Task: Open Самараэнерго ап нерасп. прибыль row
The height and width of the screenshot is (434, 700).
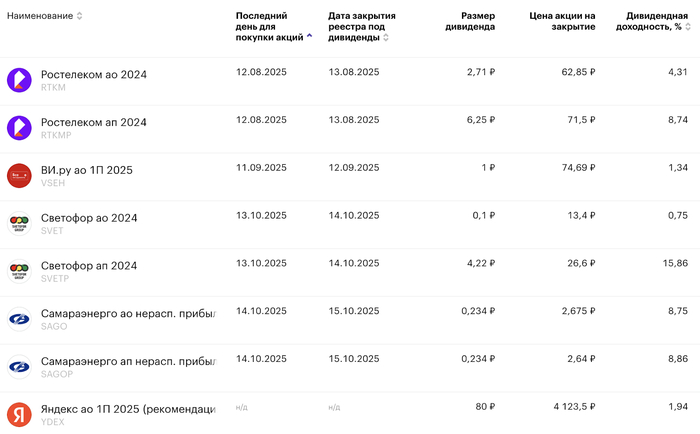Action: pyautogui.click(x=128, y=361)
